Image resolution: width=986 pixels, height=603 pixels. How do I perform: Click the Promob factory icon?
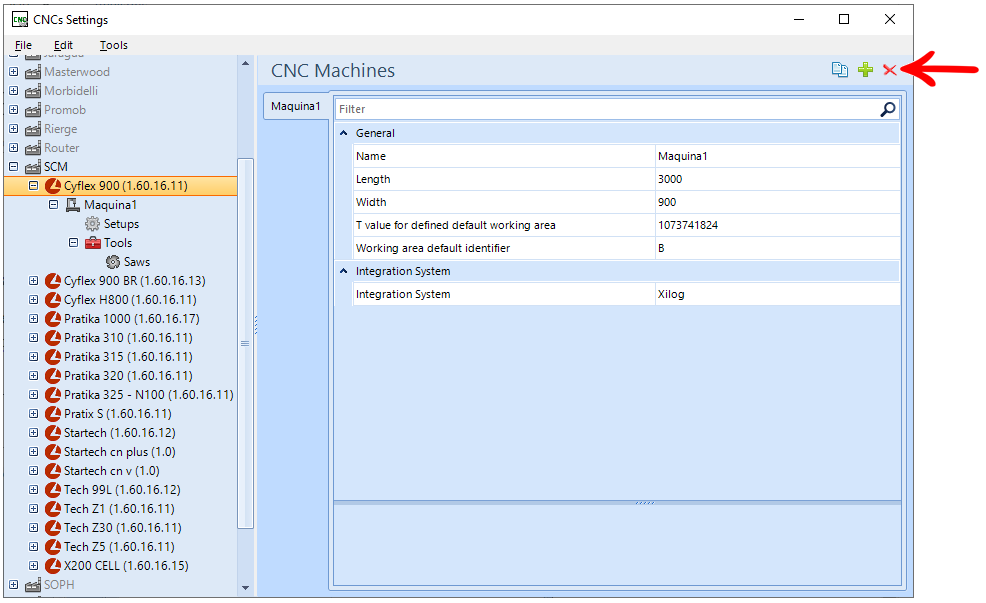click(x=33, y=110)
